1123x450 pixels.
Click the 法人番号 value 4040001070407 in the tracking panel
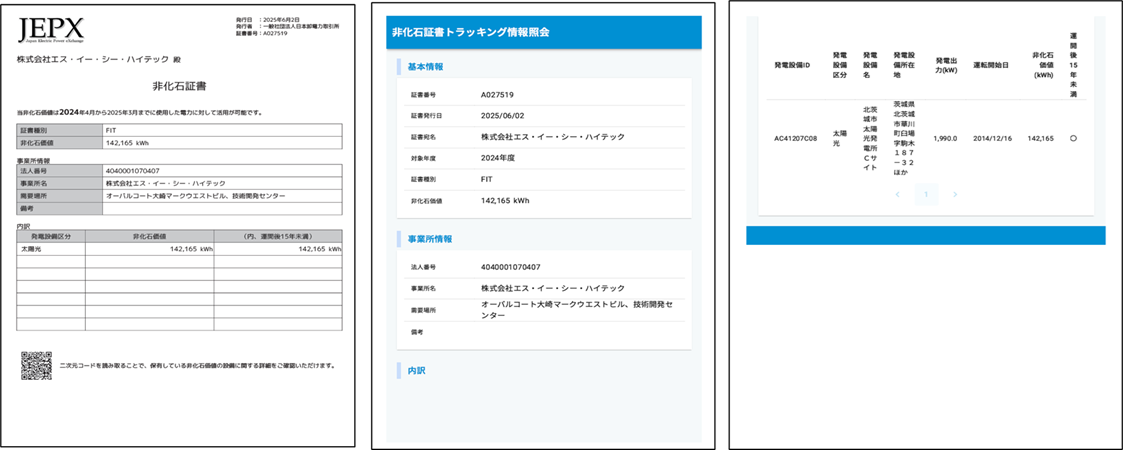(x=510, y=267)
